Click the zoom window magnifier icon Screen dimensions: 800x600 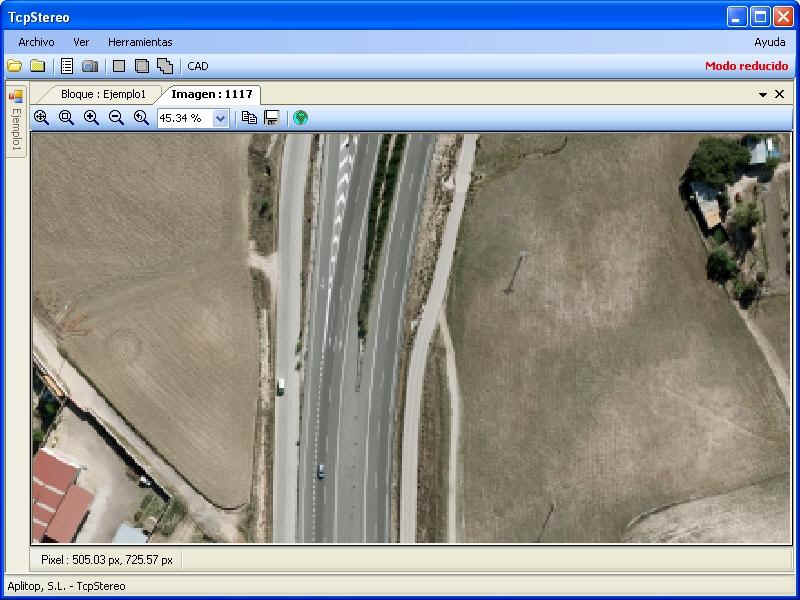(x=66, y=118)
